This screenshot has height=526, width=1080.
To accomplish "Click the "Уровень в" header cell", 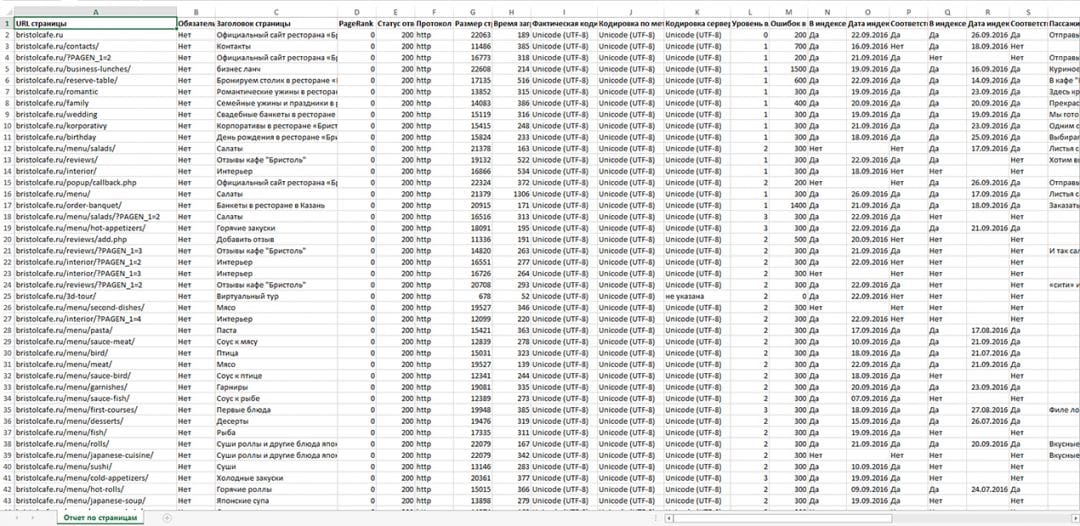I will [749, 23].
